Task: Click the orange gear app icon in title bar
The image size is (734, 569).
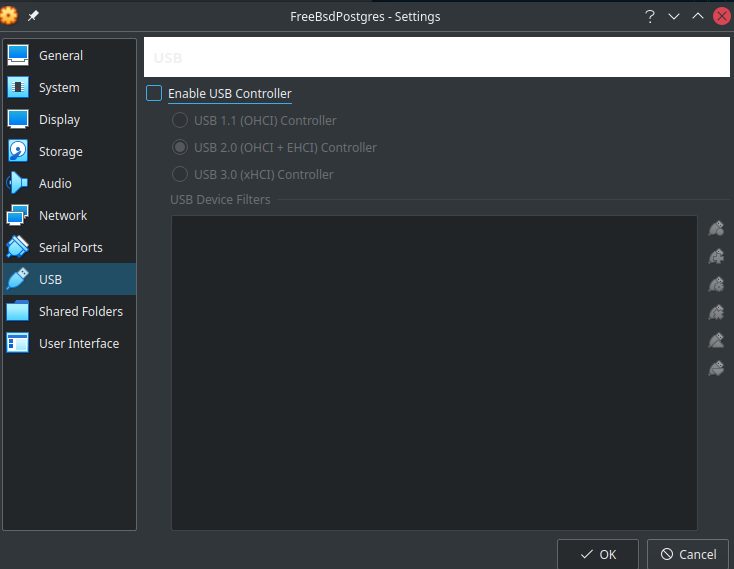Action: click(x=8, y=16)
